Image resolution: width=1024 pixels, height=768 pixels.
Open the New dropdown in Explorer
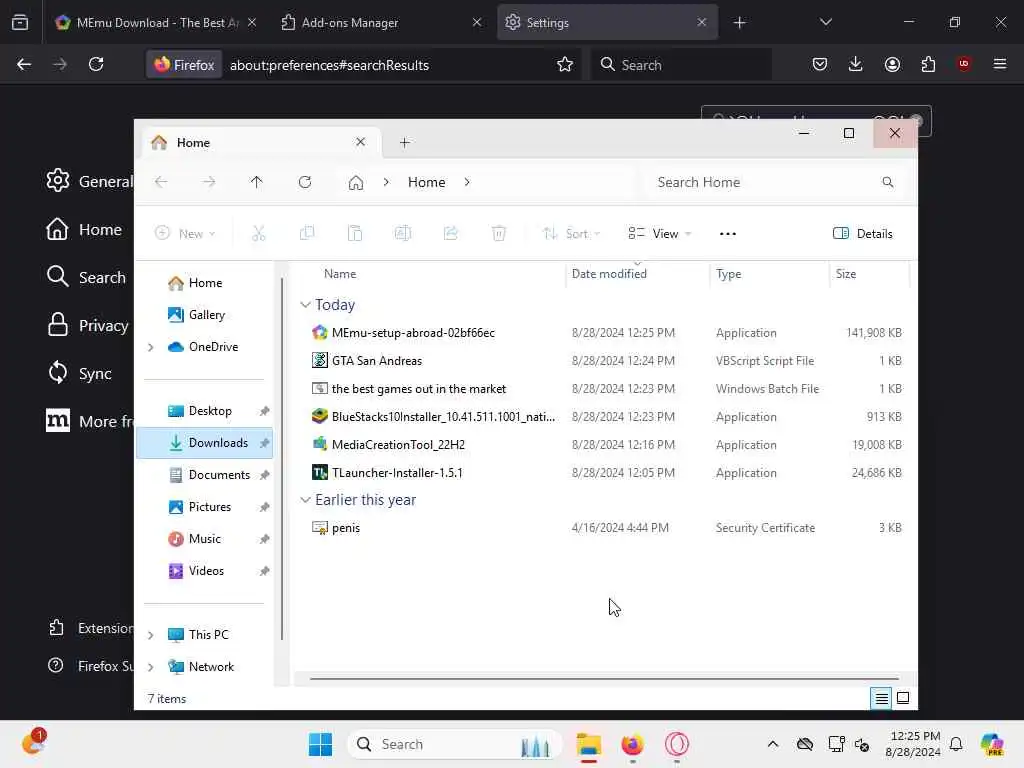click(185, 234)
